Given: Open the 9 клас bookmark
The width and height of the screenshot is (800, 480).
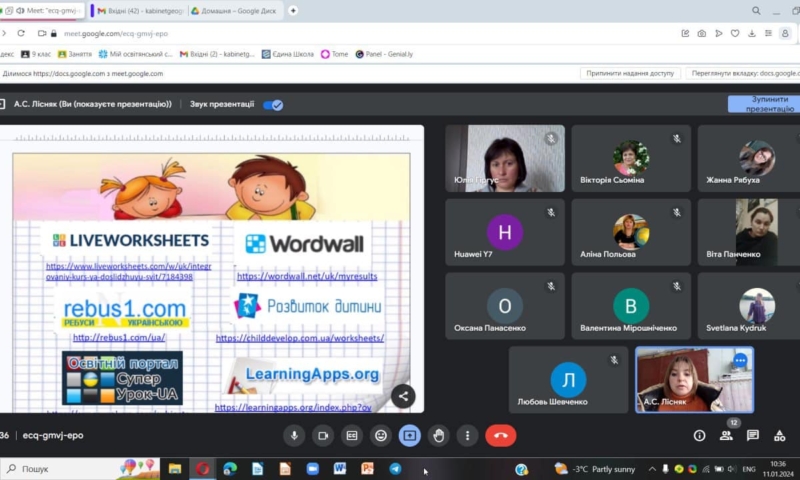Looking at the screenshot, I should [36, 54].
